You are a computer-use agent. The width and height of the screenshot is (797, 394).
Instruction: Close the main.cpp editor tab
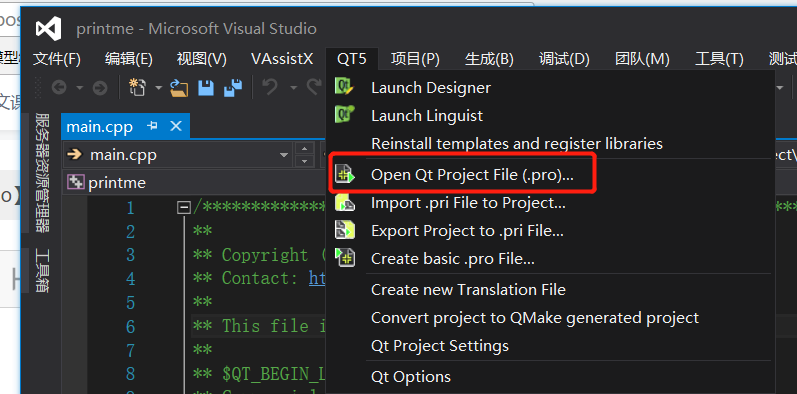176,126
